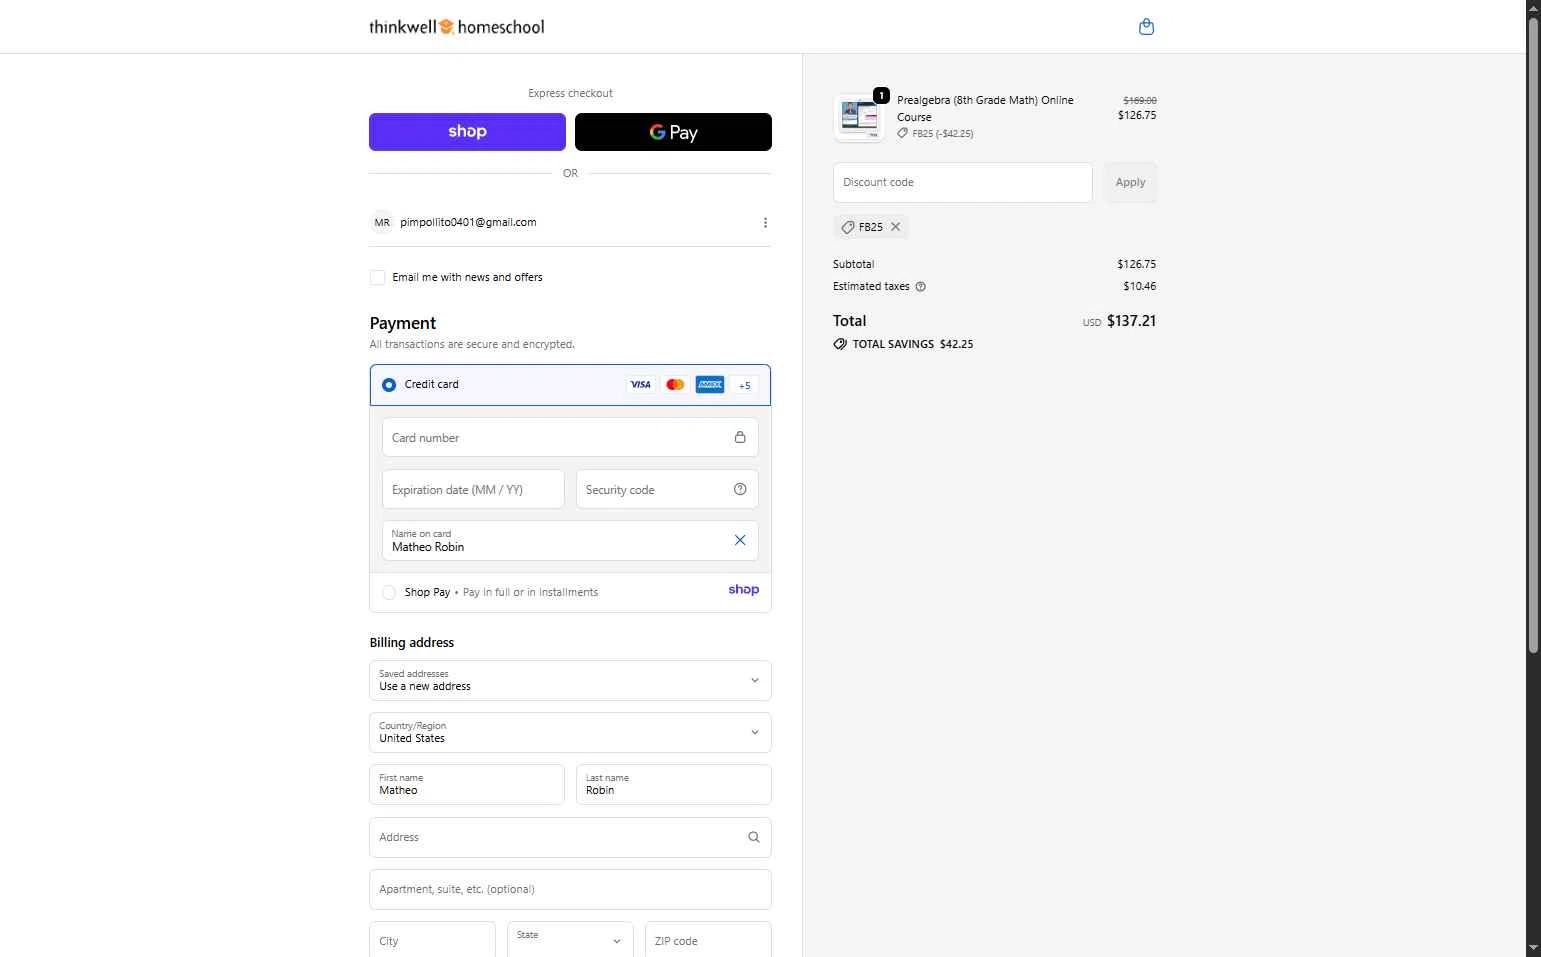Image resolution: width=1541 pixels, height=957 pixels.
Task: Pay with Shop express checkout button
Action: tap(467, 132)
